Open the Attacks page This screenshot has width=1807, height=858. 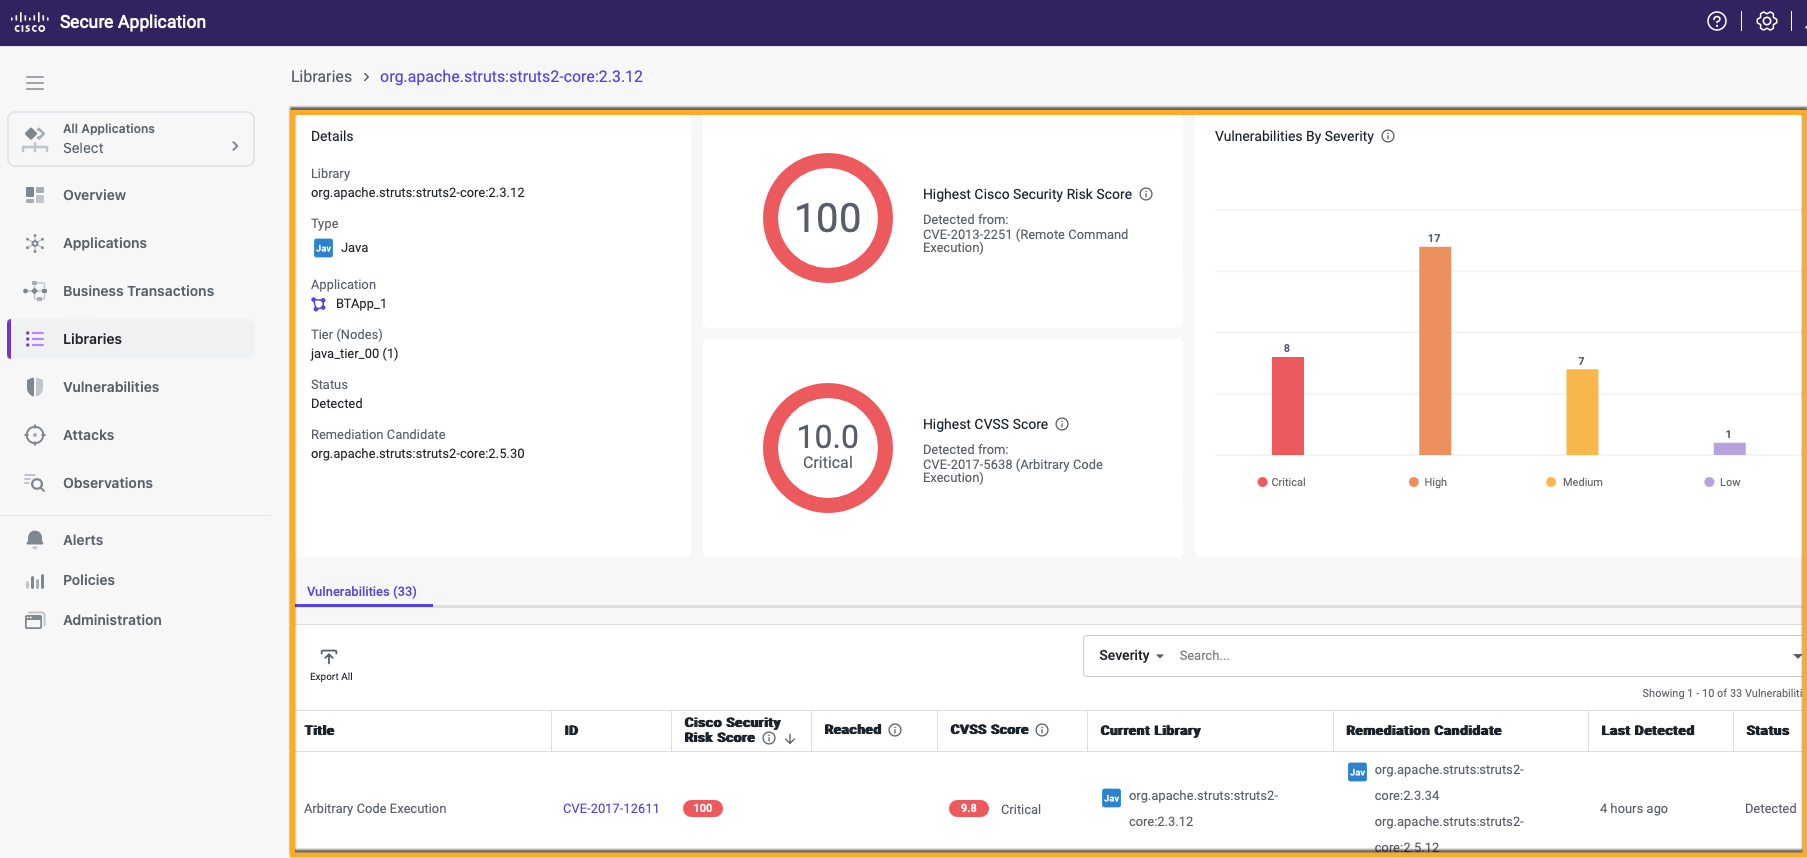[x=88, y=435]
